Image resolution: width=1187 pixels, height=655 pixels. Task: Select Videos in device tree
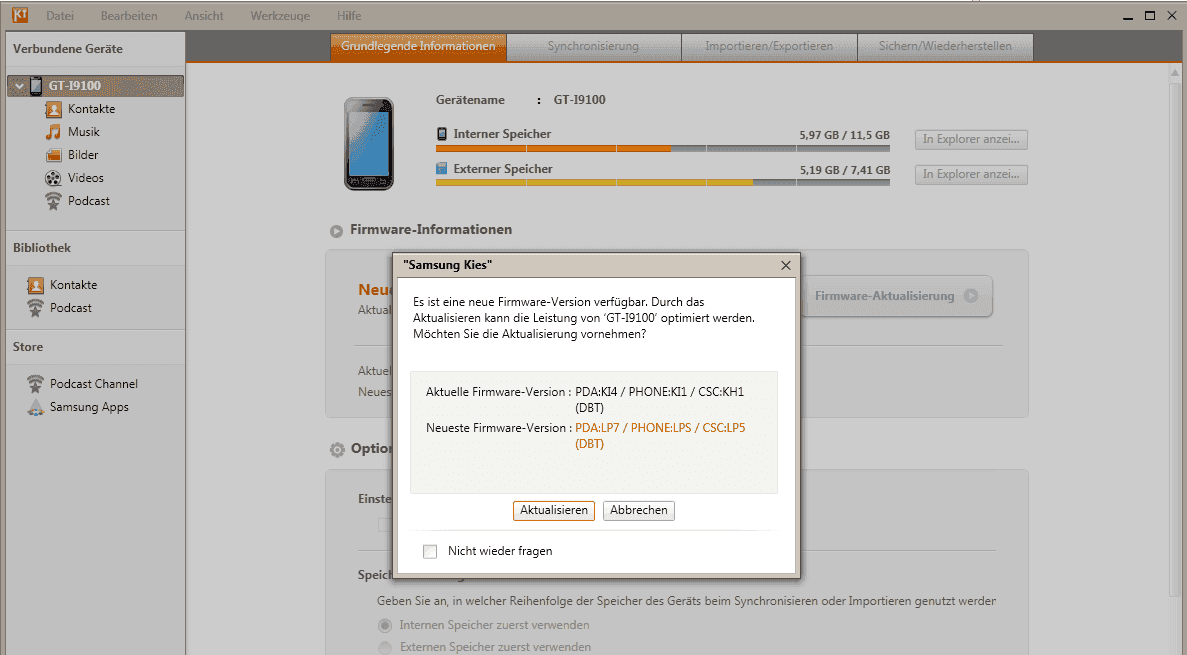click(x=86, y=178)
